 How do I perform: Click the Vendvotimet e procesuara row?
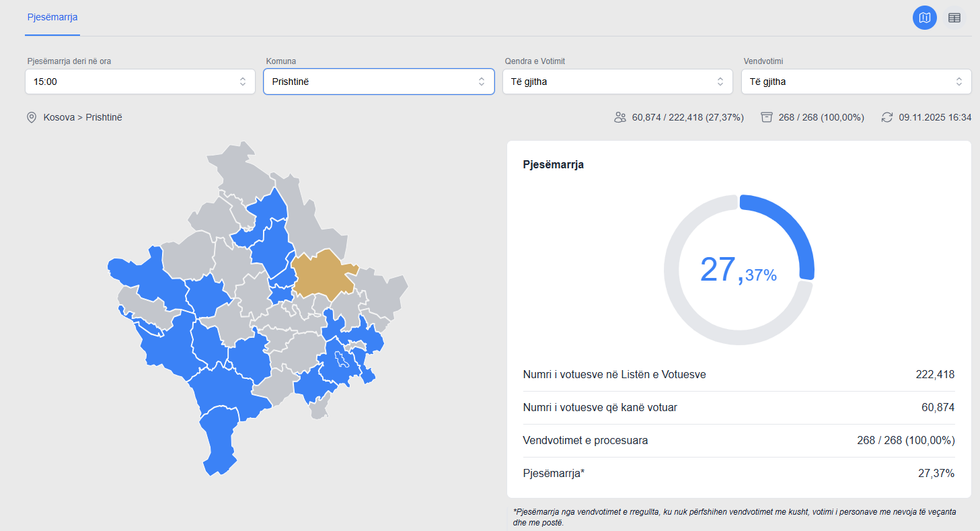point(738,440)
